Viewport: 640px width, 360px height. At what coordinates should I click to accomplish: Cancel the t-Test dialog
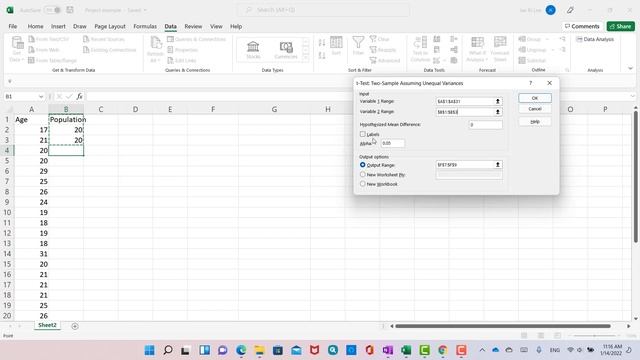(535, 109)
